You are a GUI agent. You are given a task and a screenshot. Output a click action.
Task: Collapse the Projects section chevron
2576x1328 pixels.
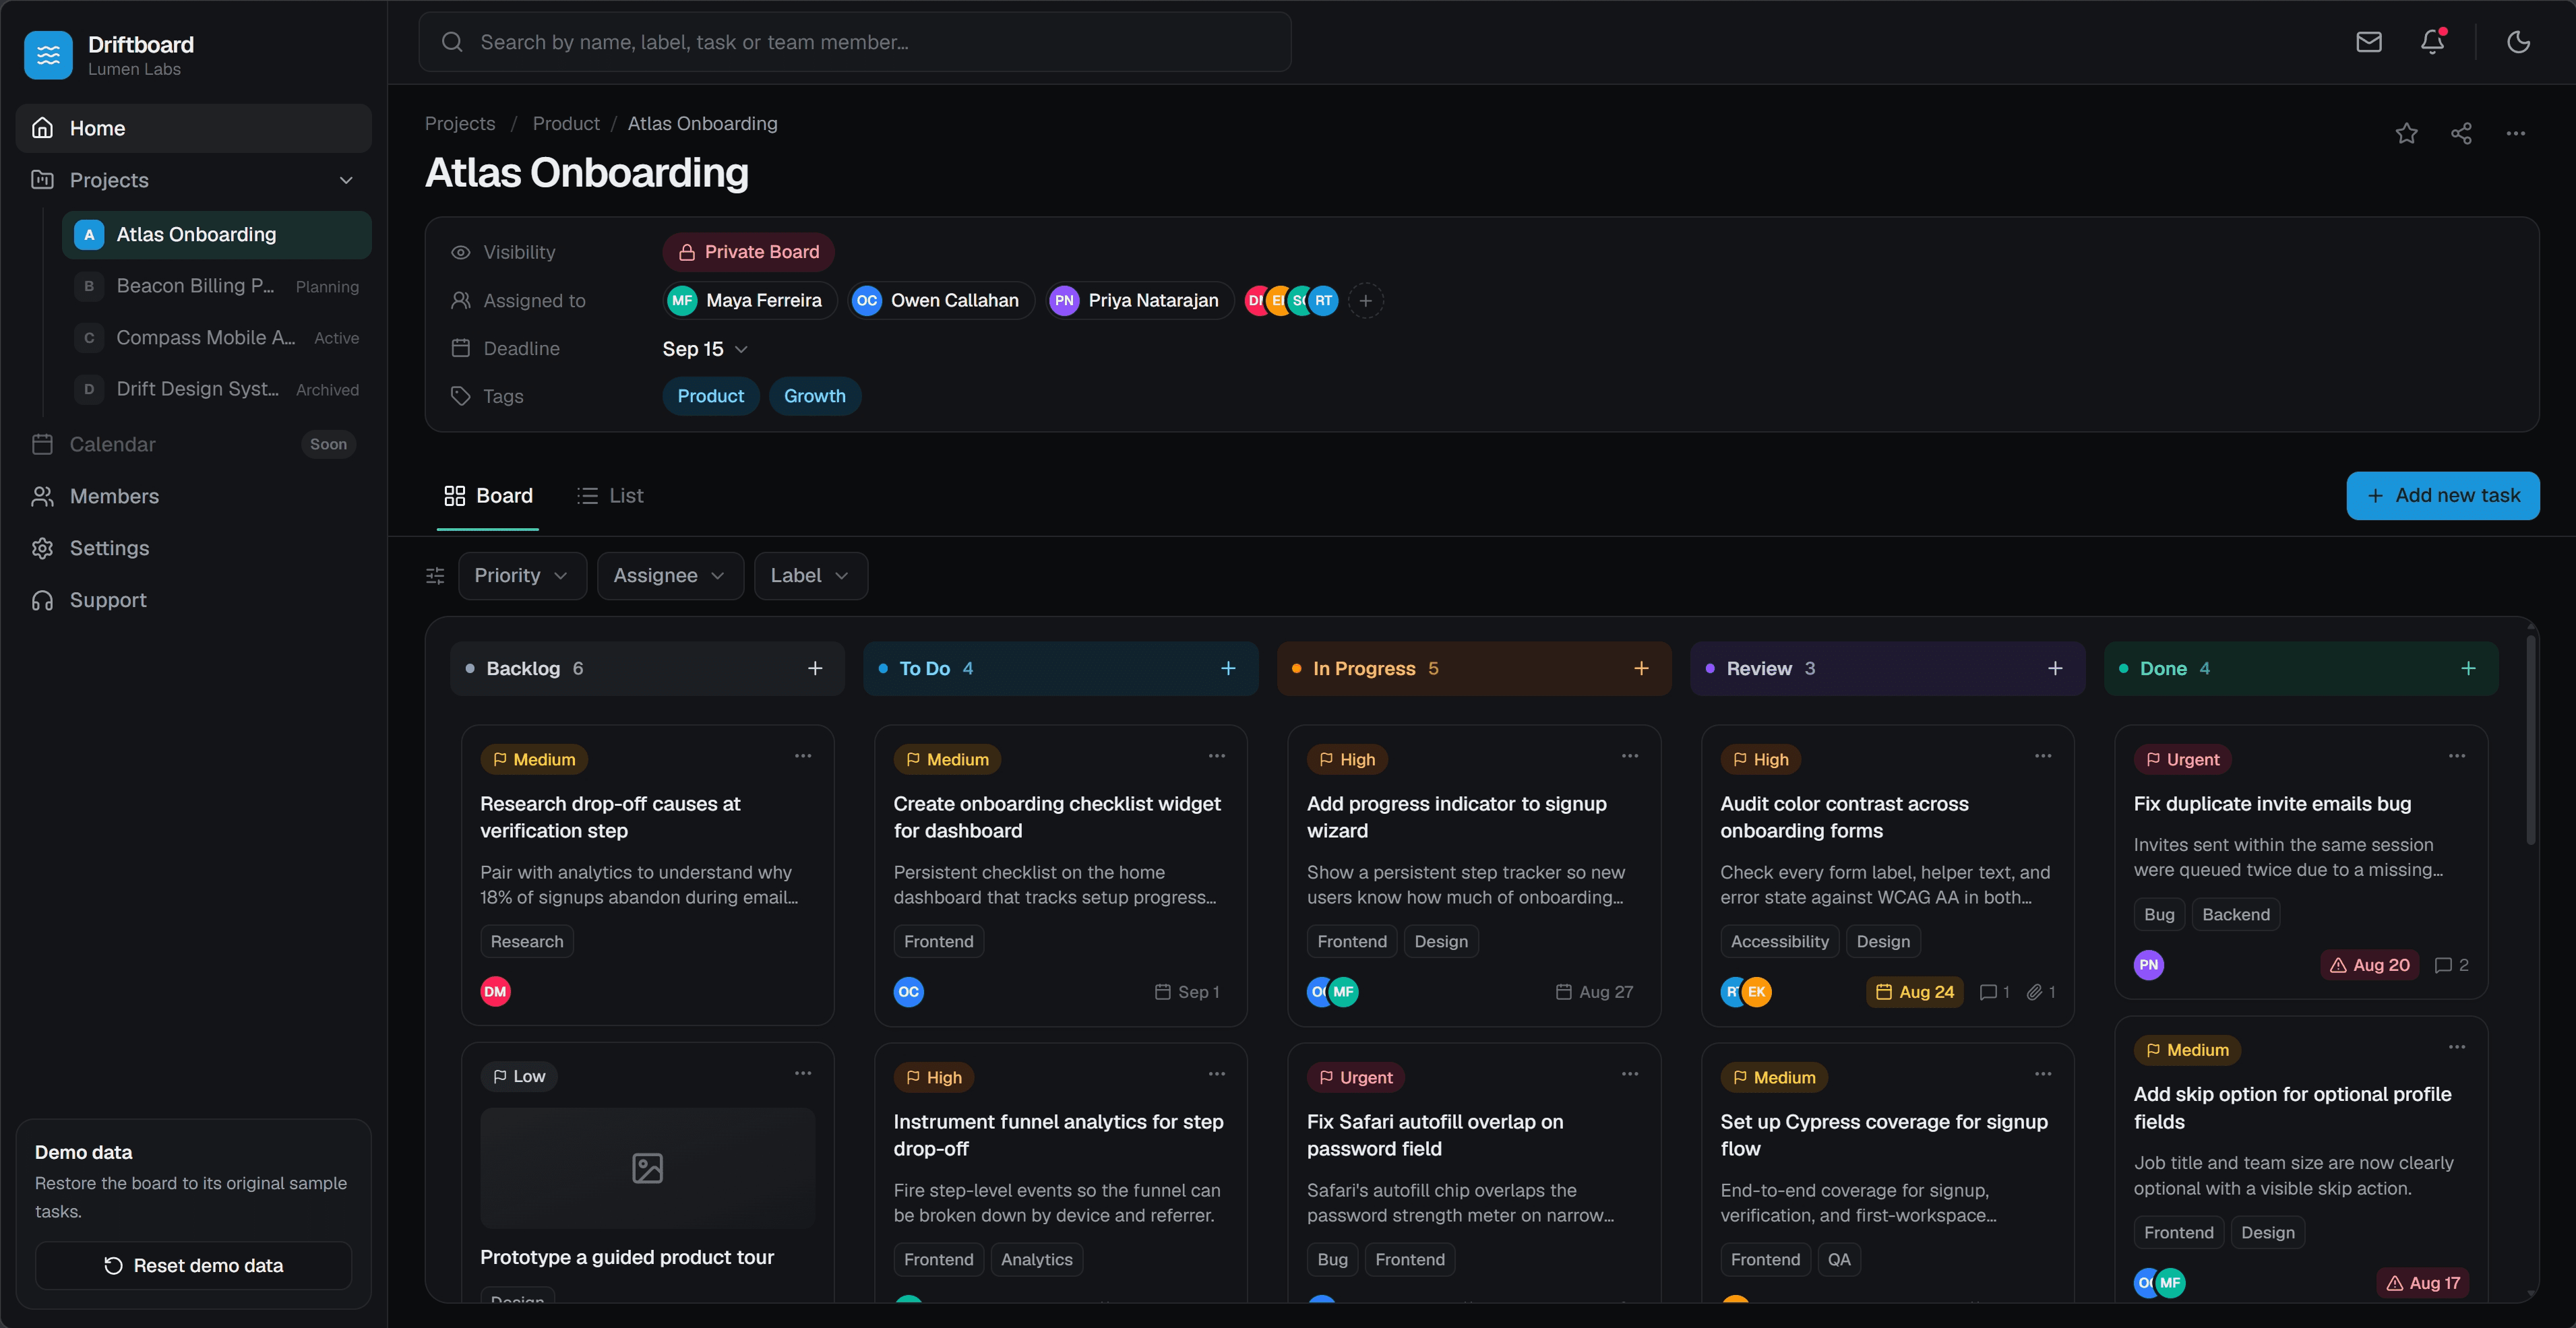coord(346,180)
